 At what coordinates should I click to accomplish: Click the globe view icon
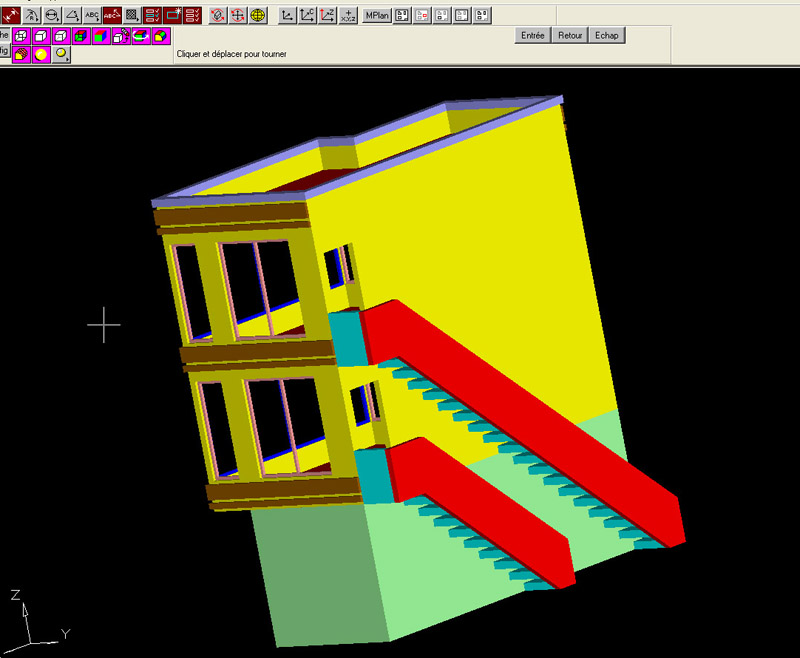coord(258,15)
